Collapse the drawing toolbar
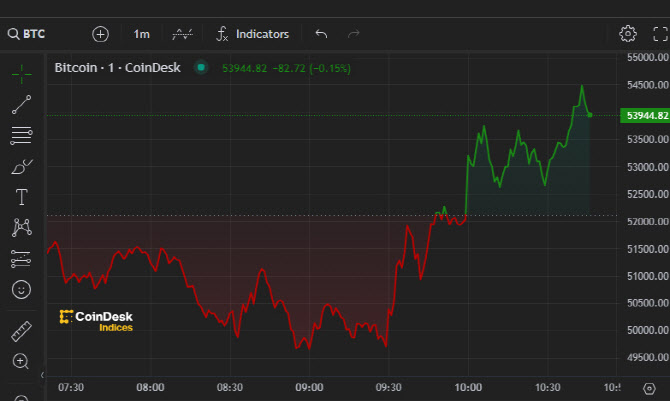Image resolution: width=670 pixels, height=401 pixels. point(42,375)
